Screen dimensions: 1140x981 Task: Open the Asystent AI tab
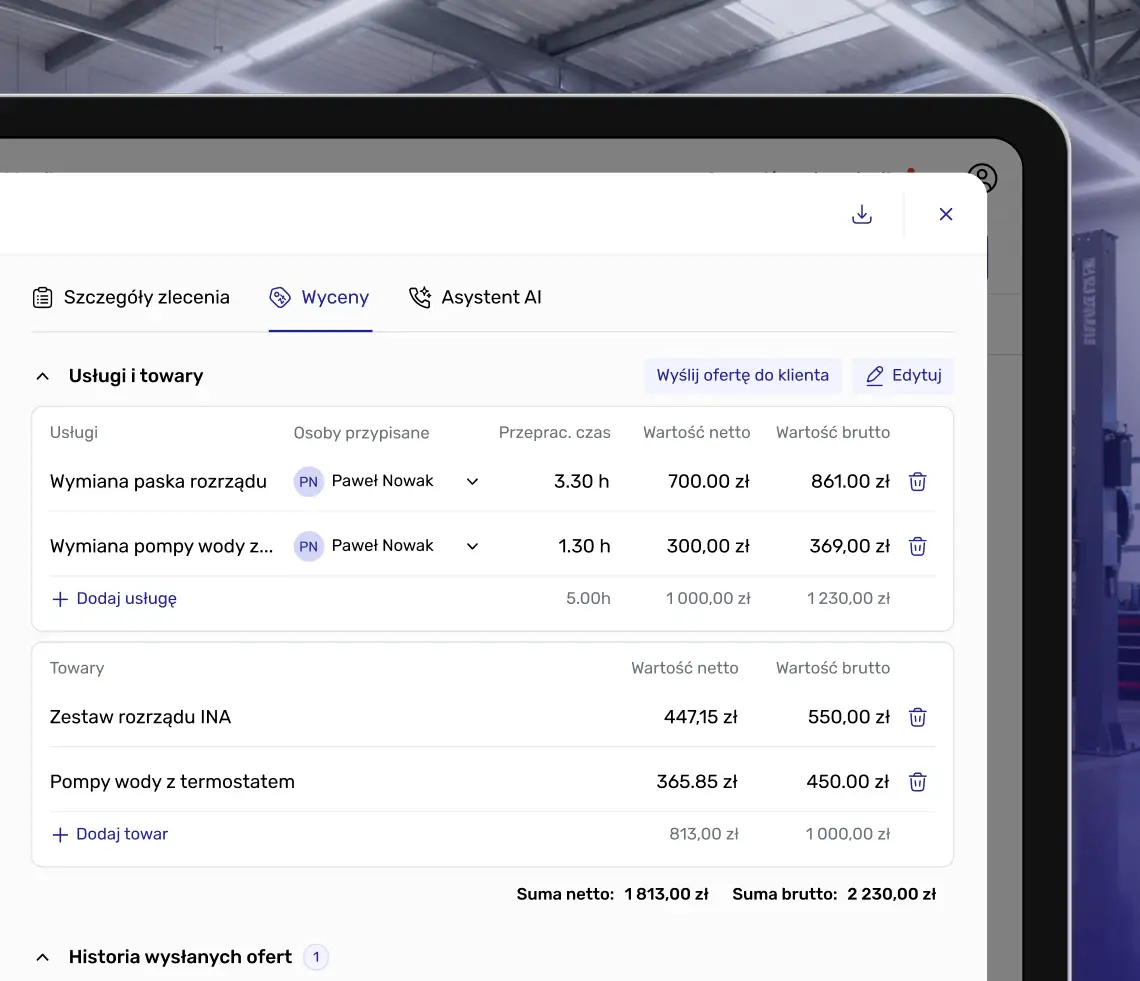475,297
